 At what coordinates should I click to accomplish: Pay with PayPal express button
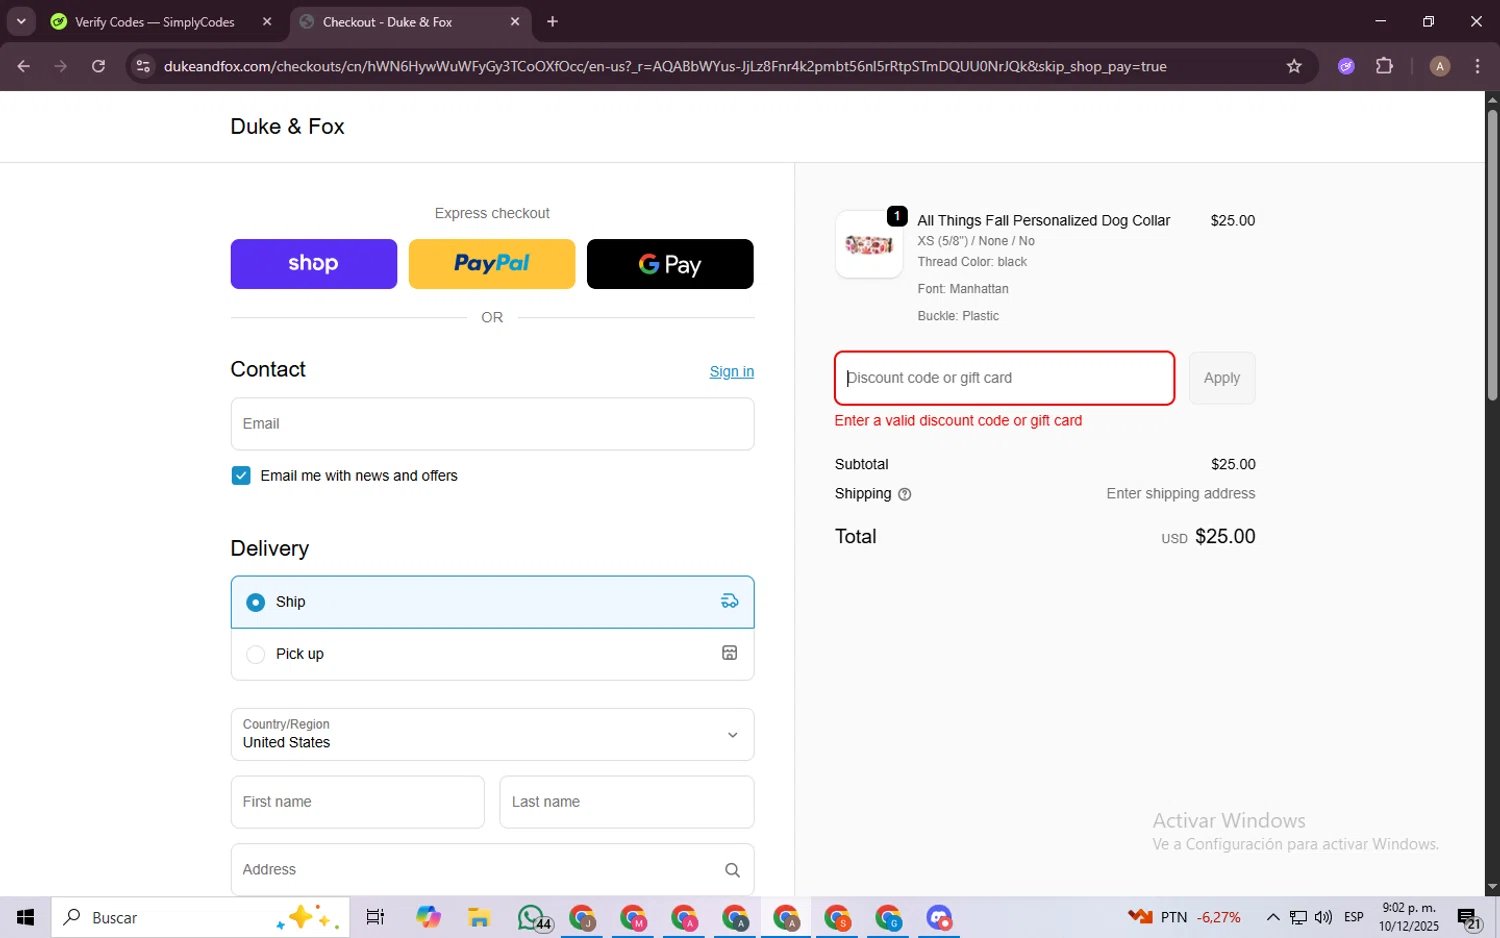point(491,264)
